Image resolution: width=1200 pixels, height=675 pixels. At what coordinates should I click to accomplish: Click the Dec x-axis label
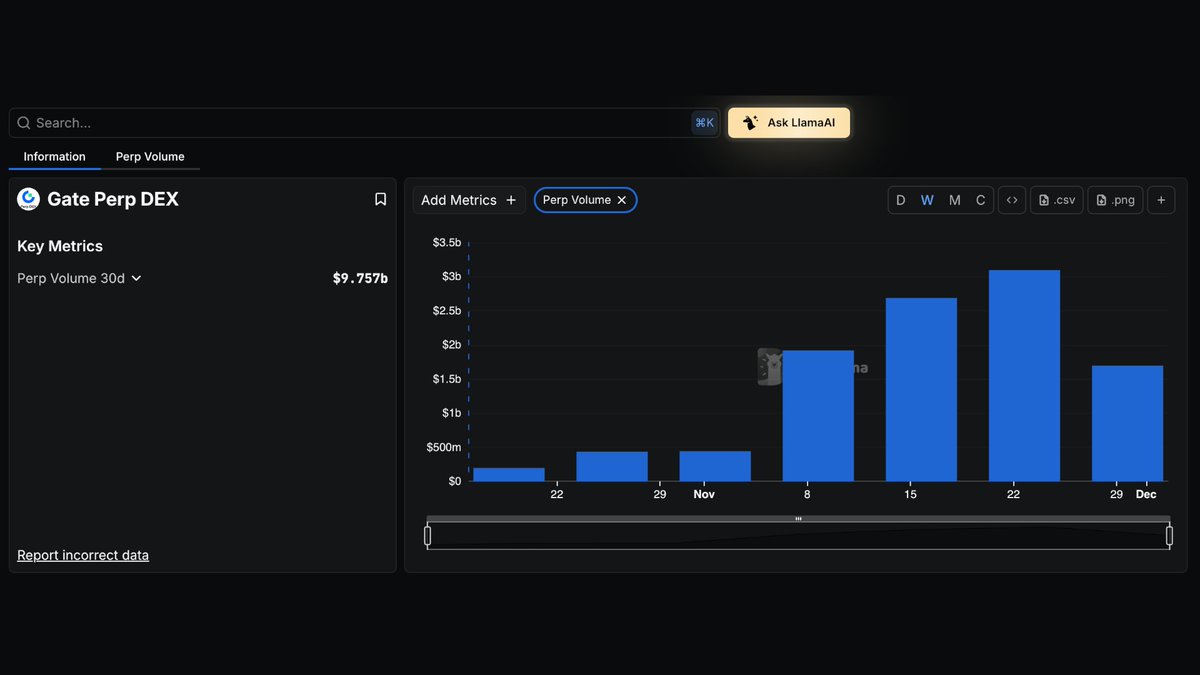1146,494
